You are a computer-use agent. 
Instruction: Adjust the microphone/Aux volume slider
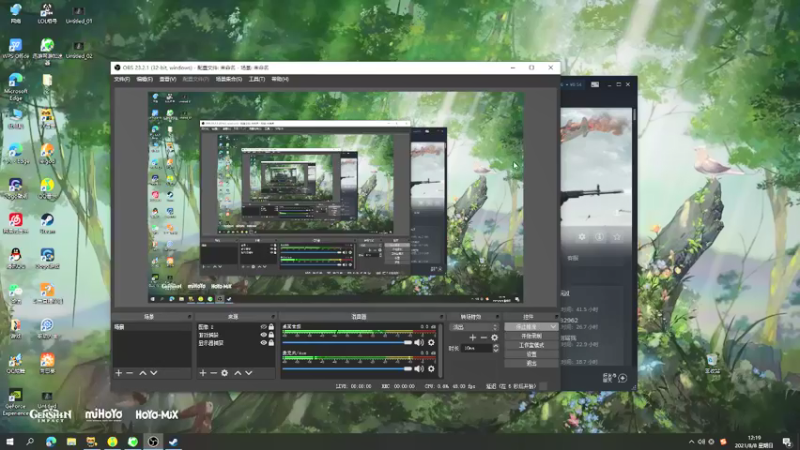coord(347,368)
